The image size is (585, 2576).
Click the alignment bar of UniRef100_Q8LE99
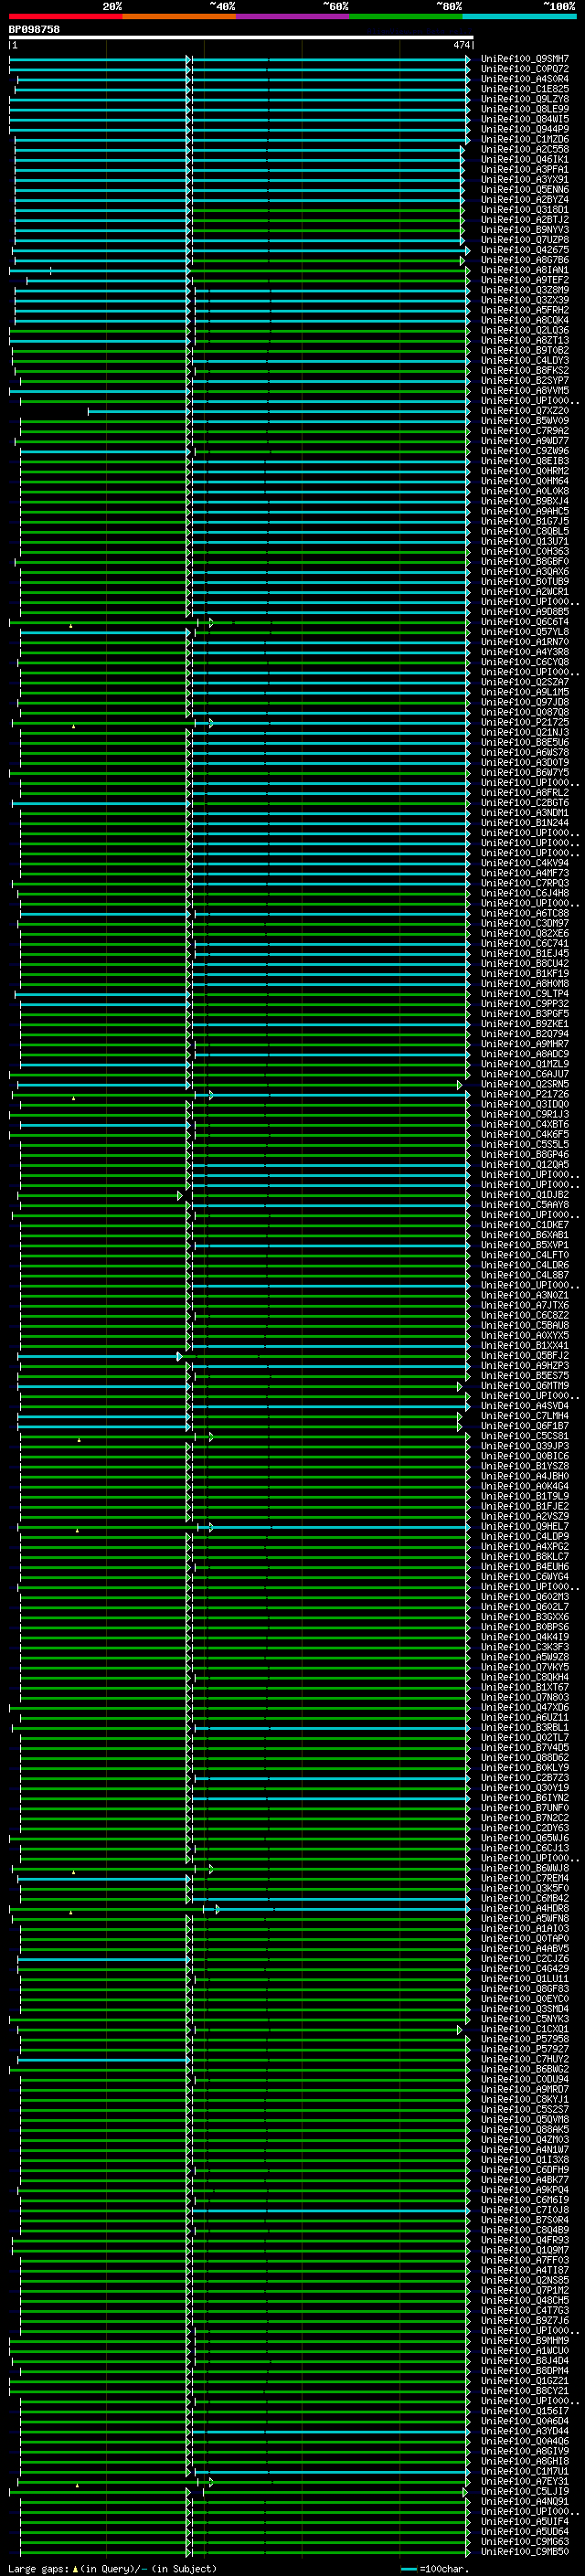click(x=239, y=109)
